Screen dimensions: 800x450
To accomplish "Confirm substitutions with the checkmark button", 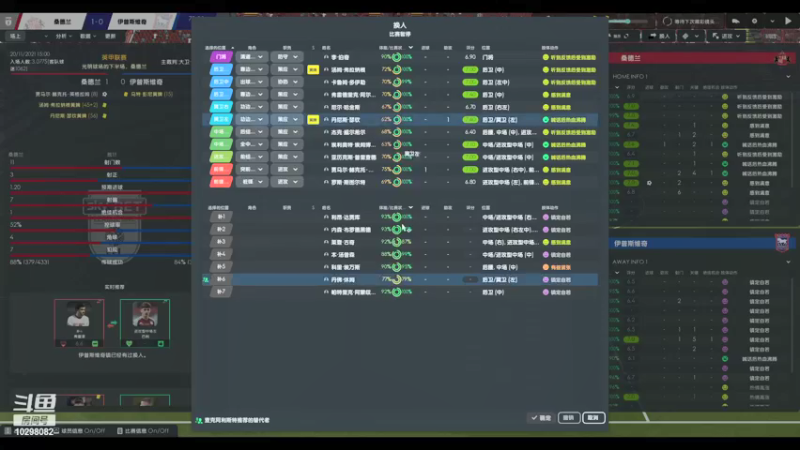I will click(541, 418).
